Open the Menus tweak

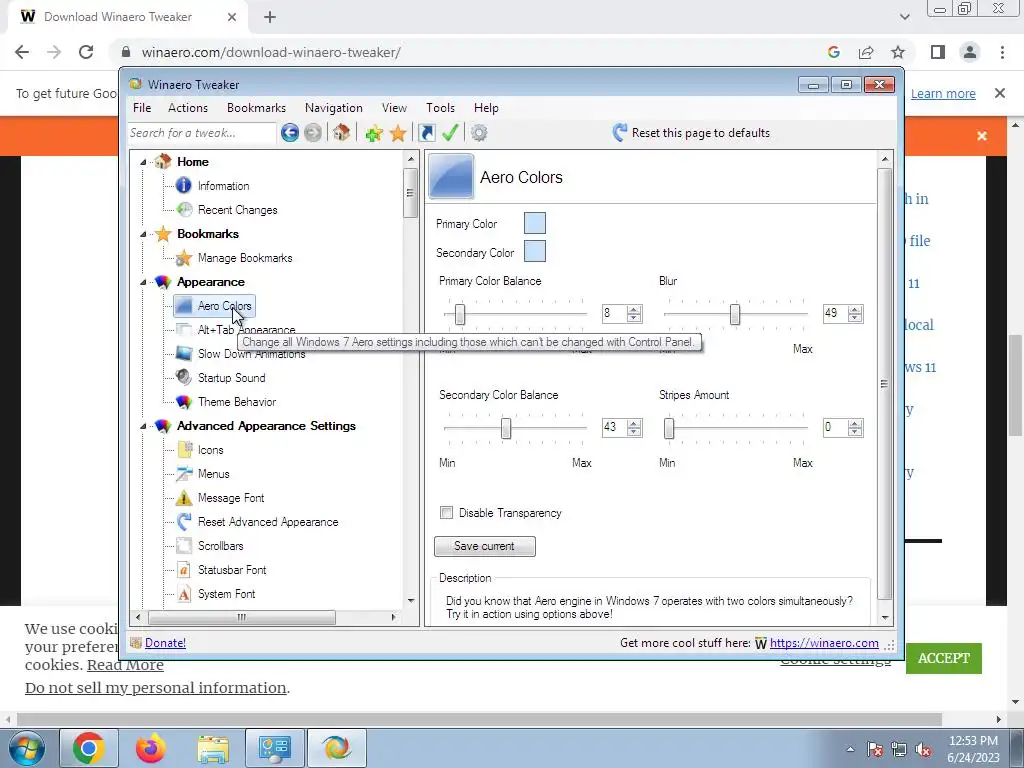tap(214, 474)
